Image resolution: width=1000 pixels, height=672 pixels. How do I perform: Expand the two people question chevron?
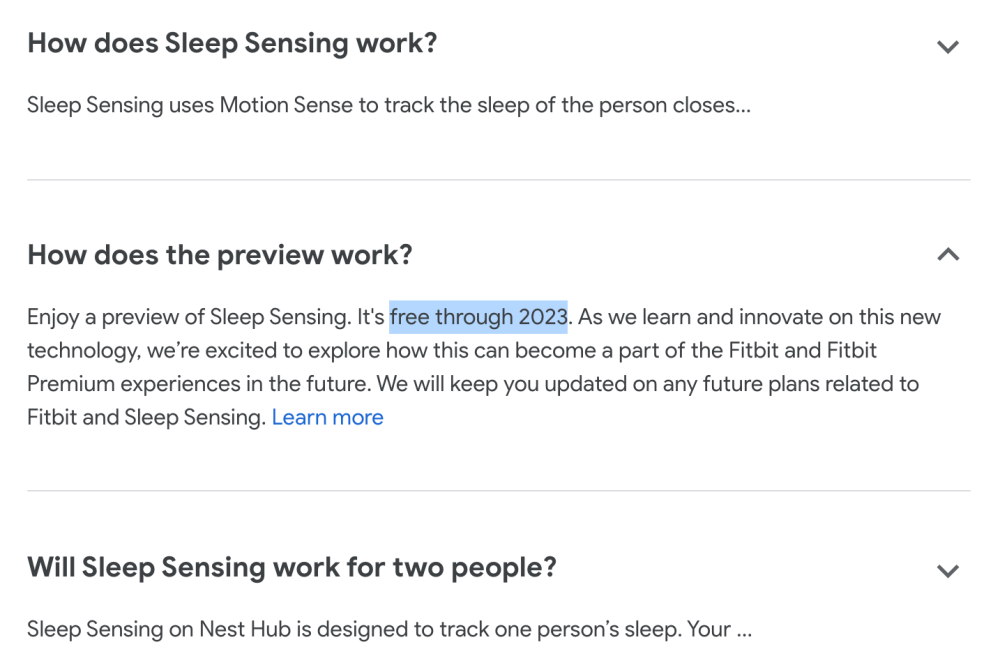pyautogui.click(x=947, y=570)
